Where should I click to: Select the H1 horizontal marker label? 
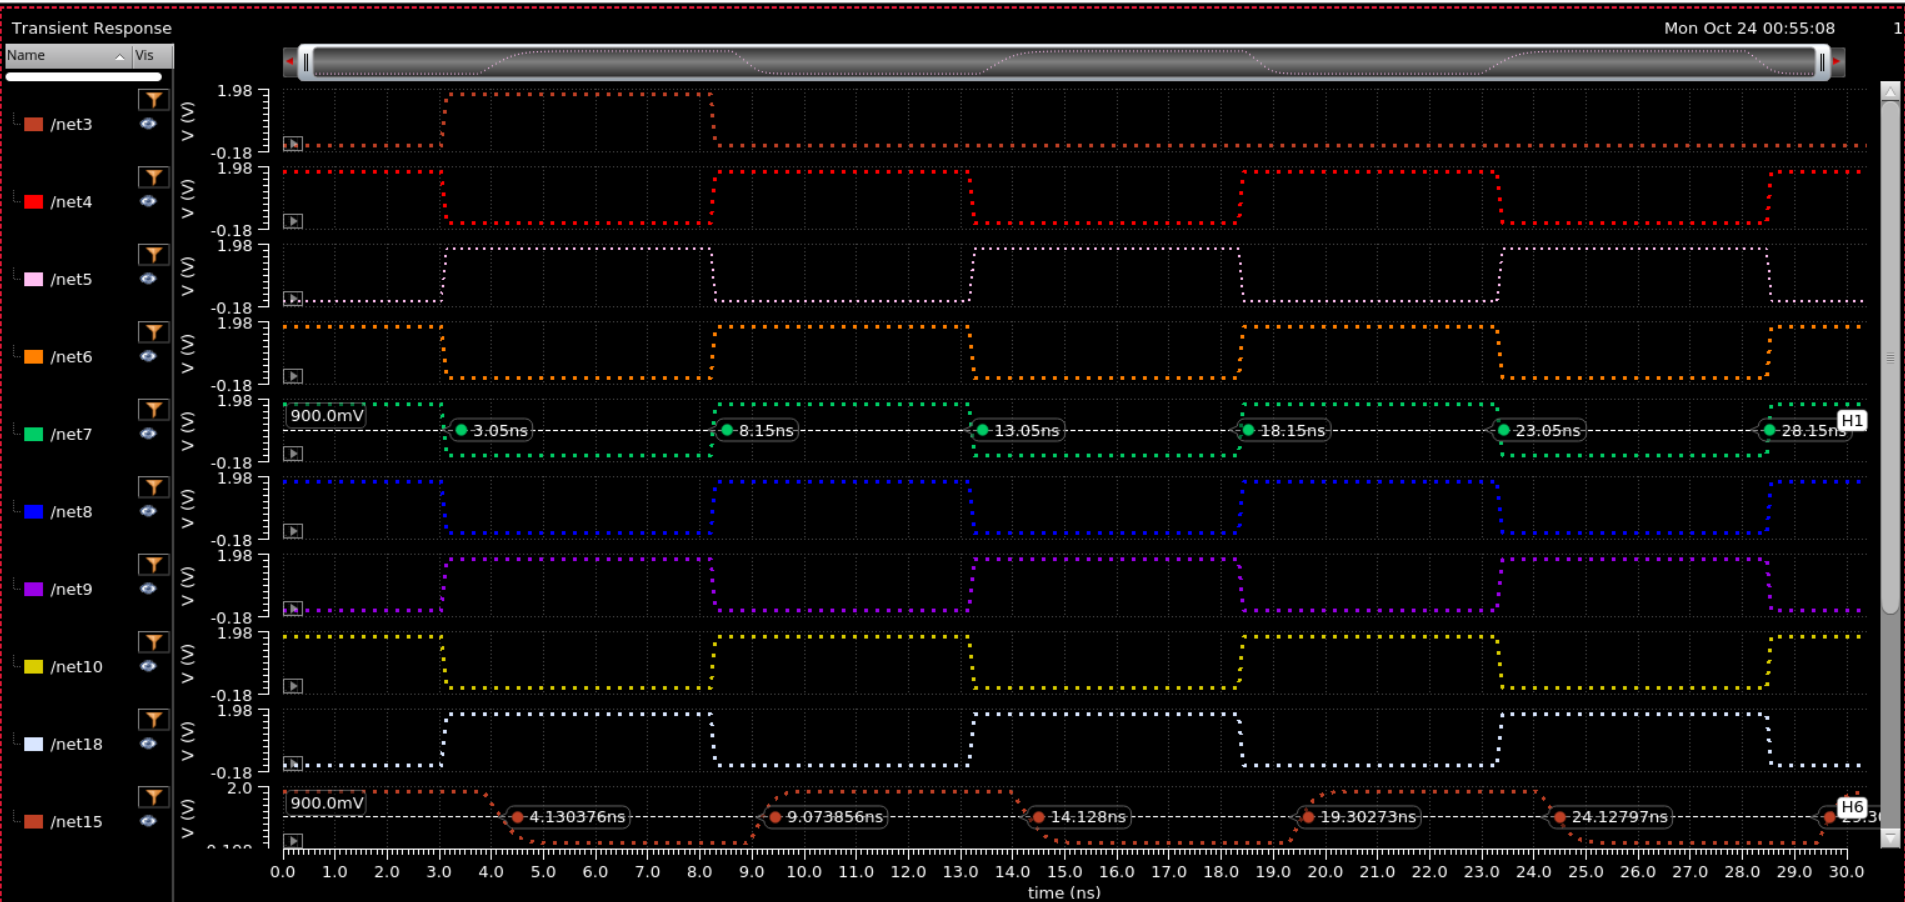coord(1852,421)
